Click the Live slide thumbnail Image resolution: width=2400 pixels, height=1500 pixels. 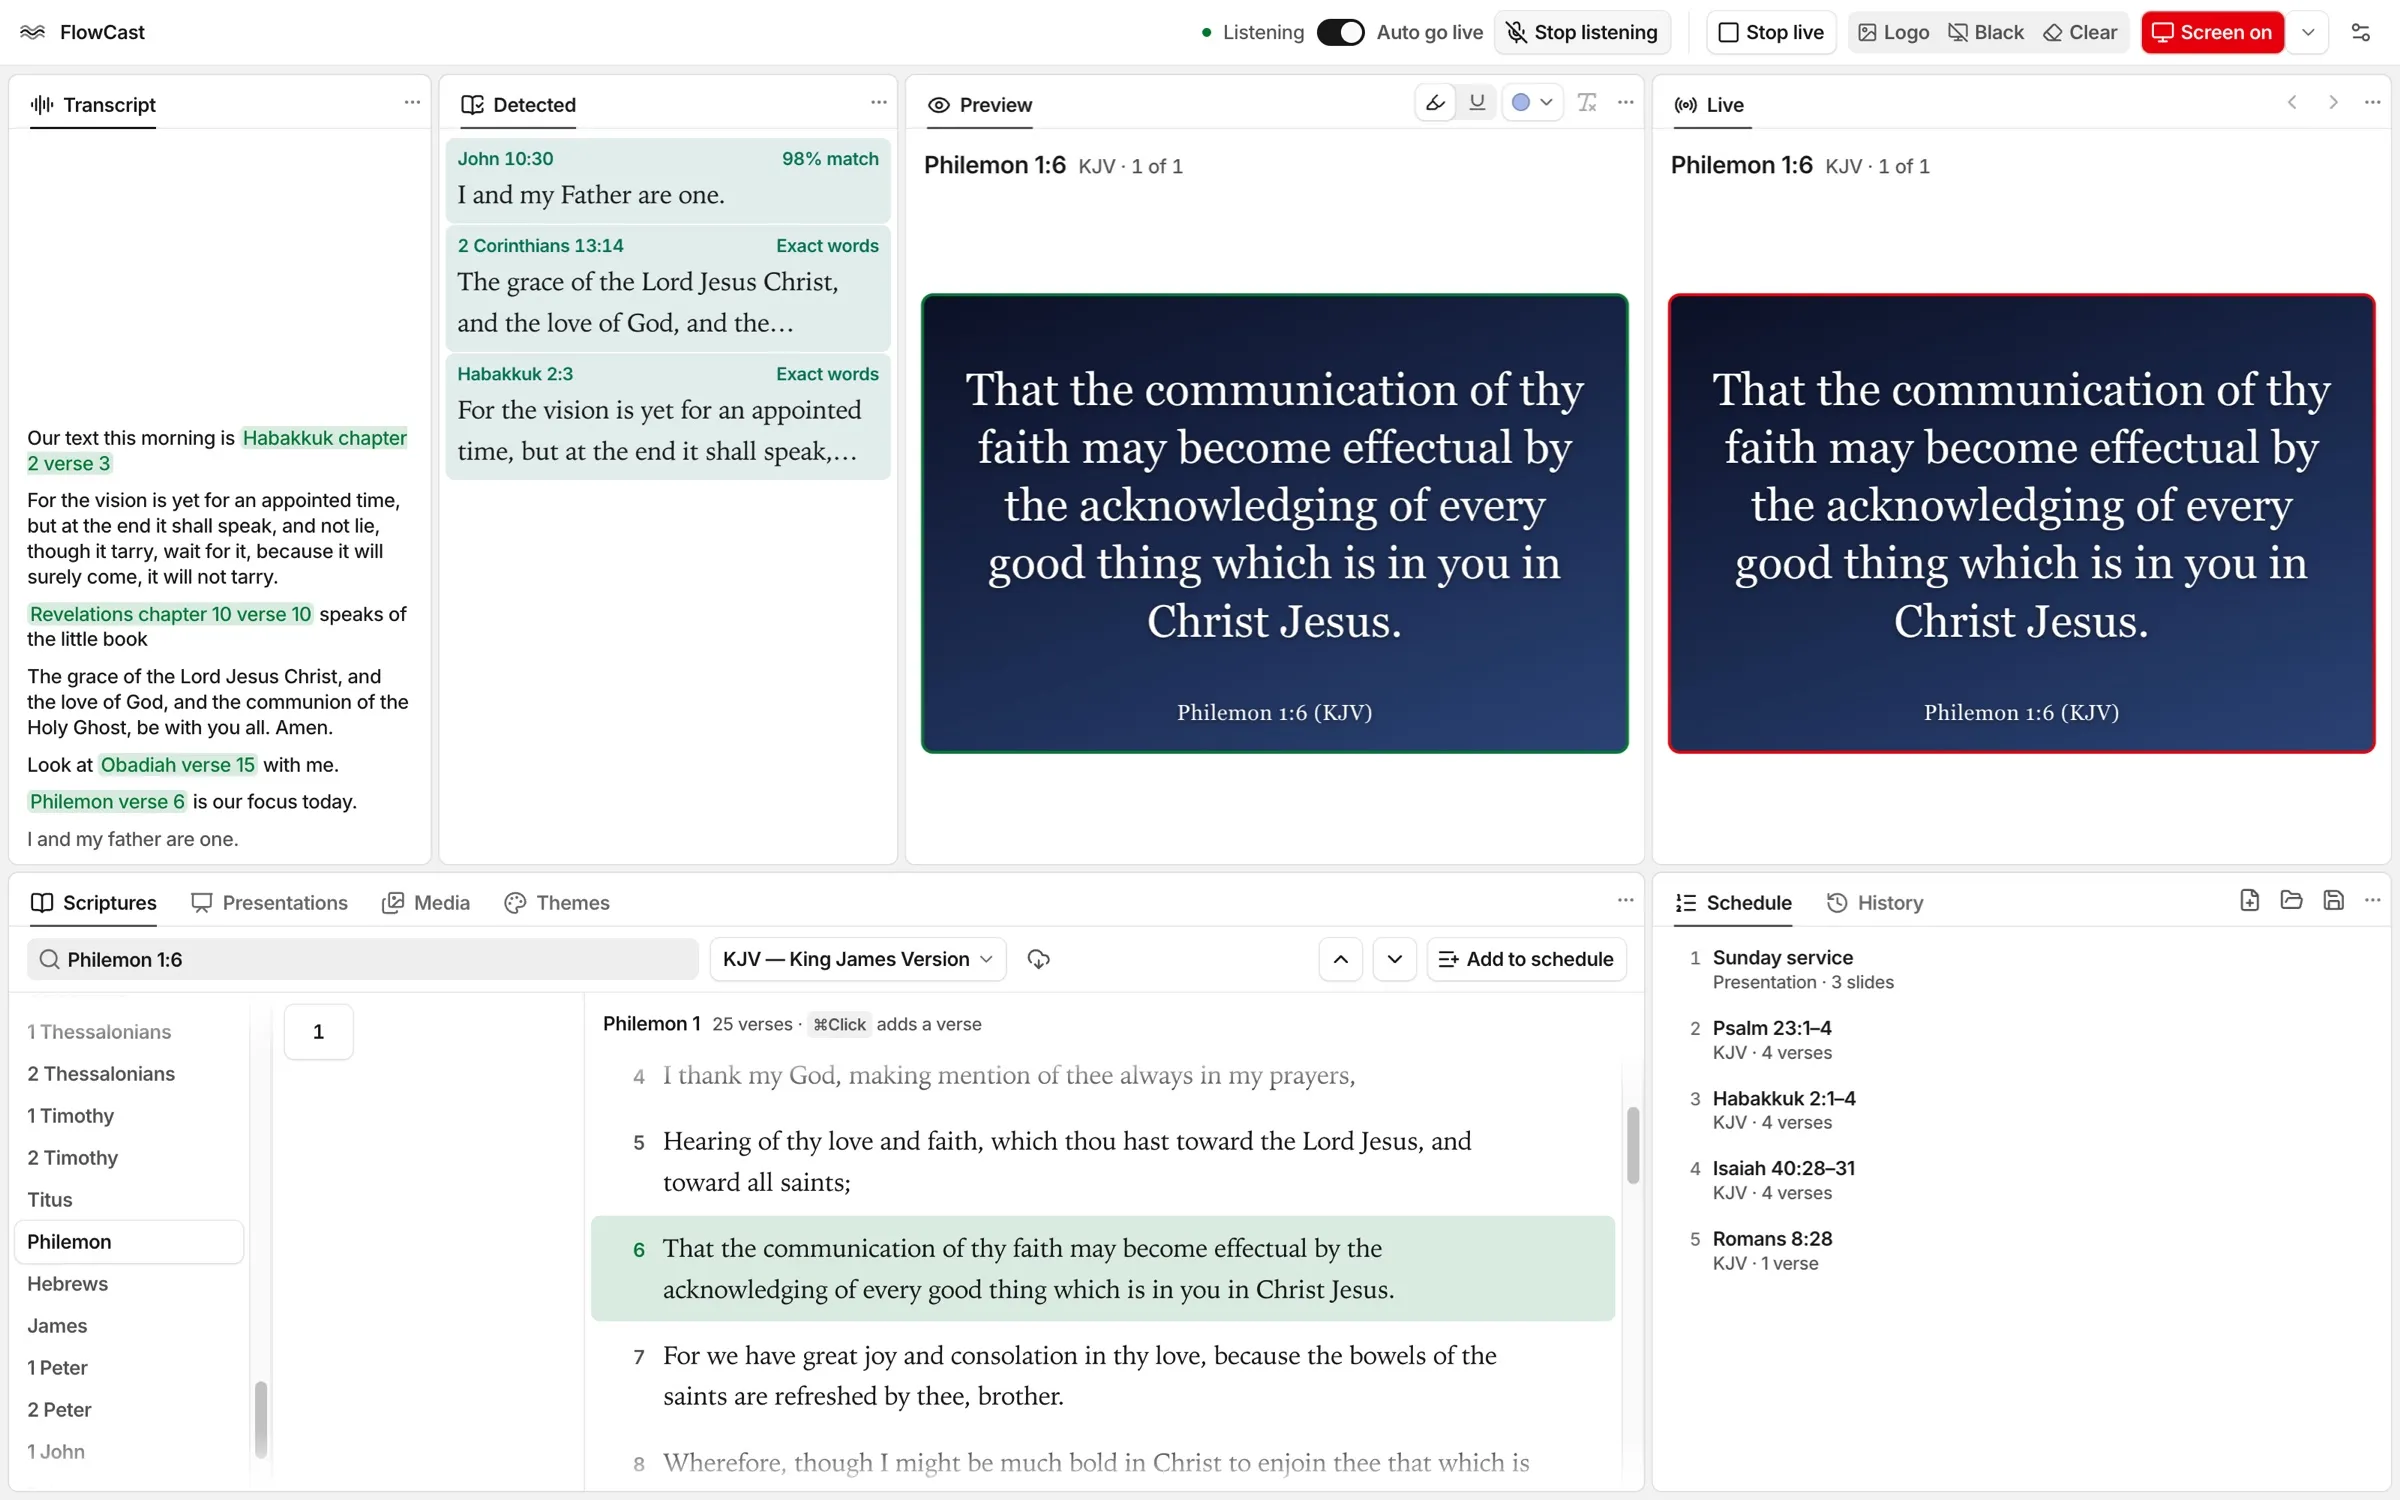click(x=2021, y=523)
